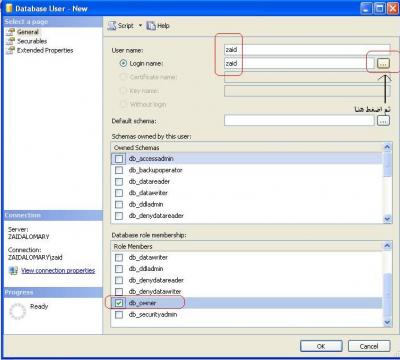Click the Database User window title icon
The image size is (400, 360).
(x=8, y=8)
